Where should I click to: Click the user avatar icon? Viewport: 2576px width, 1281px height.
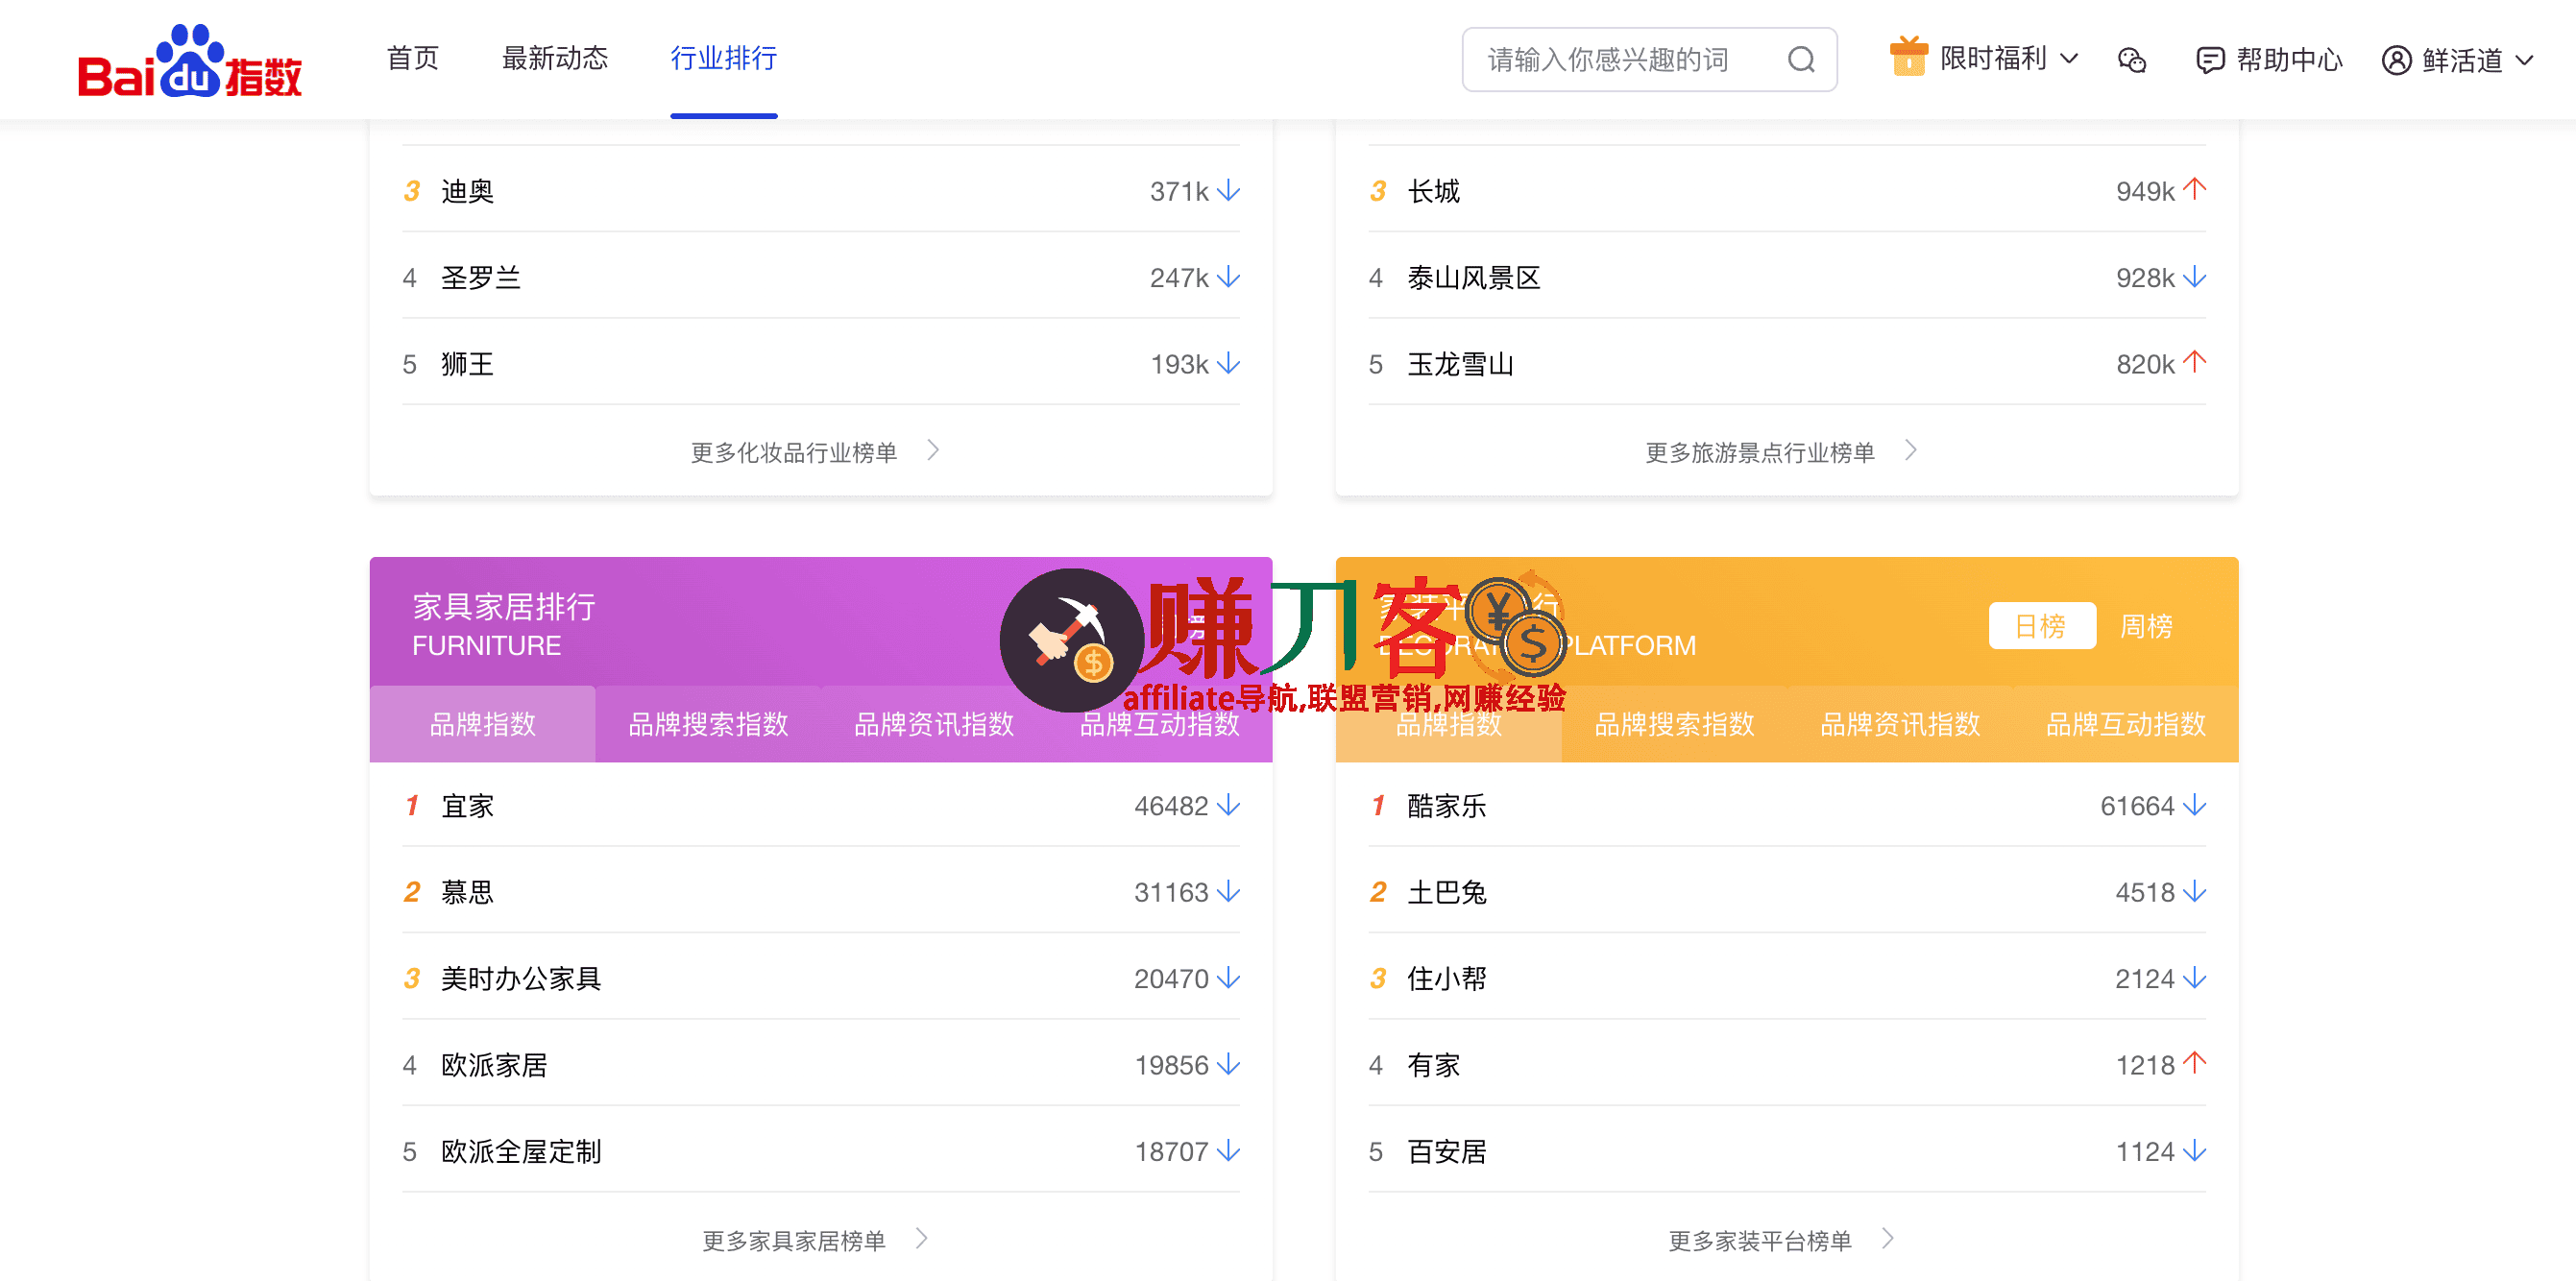point(2396,60)
